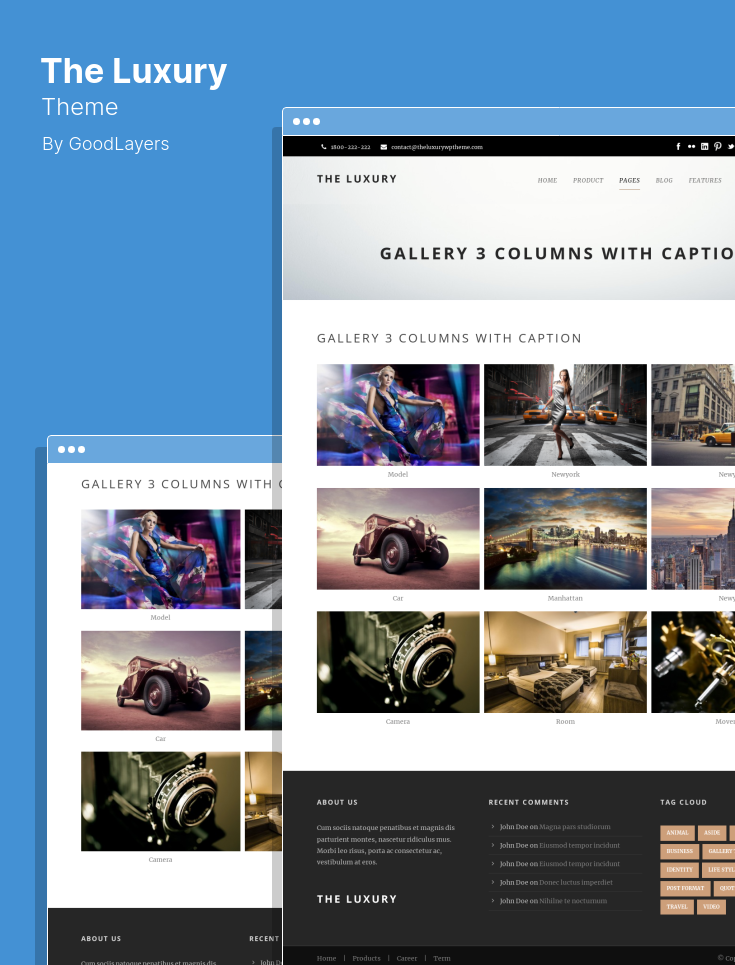
Task: Click the phone icon beside 1800-222-222
Action: (324, 147)
